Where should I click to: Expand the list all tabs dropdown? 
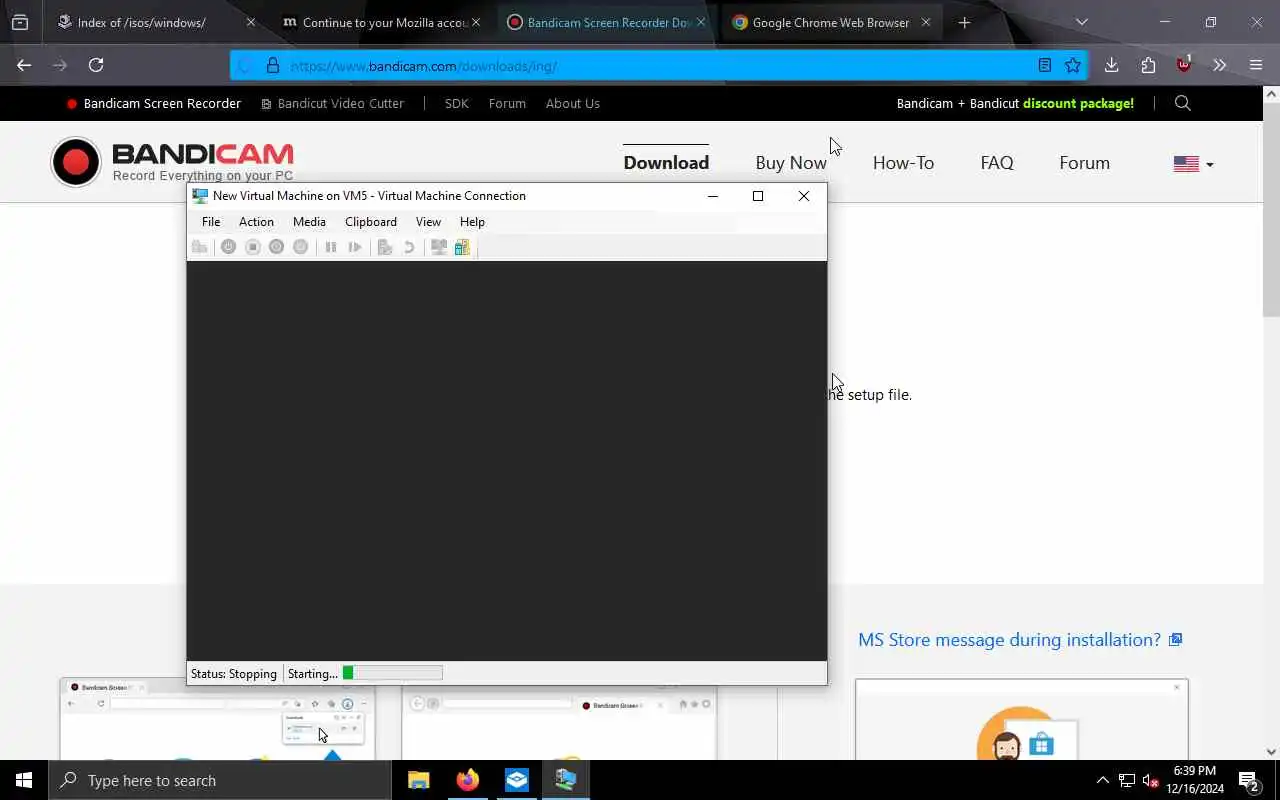pyautogui.click(x=1081, y=22)
